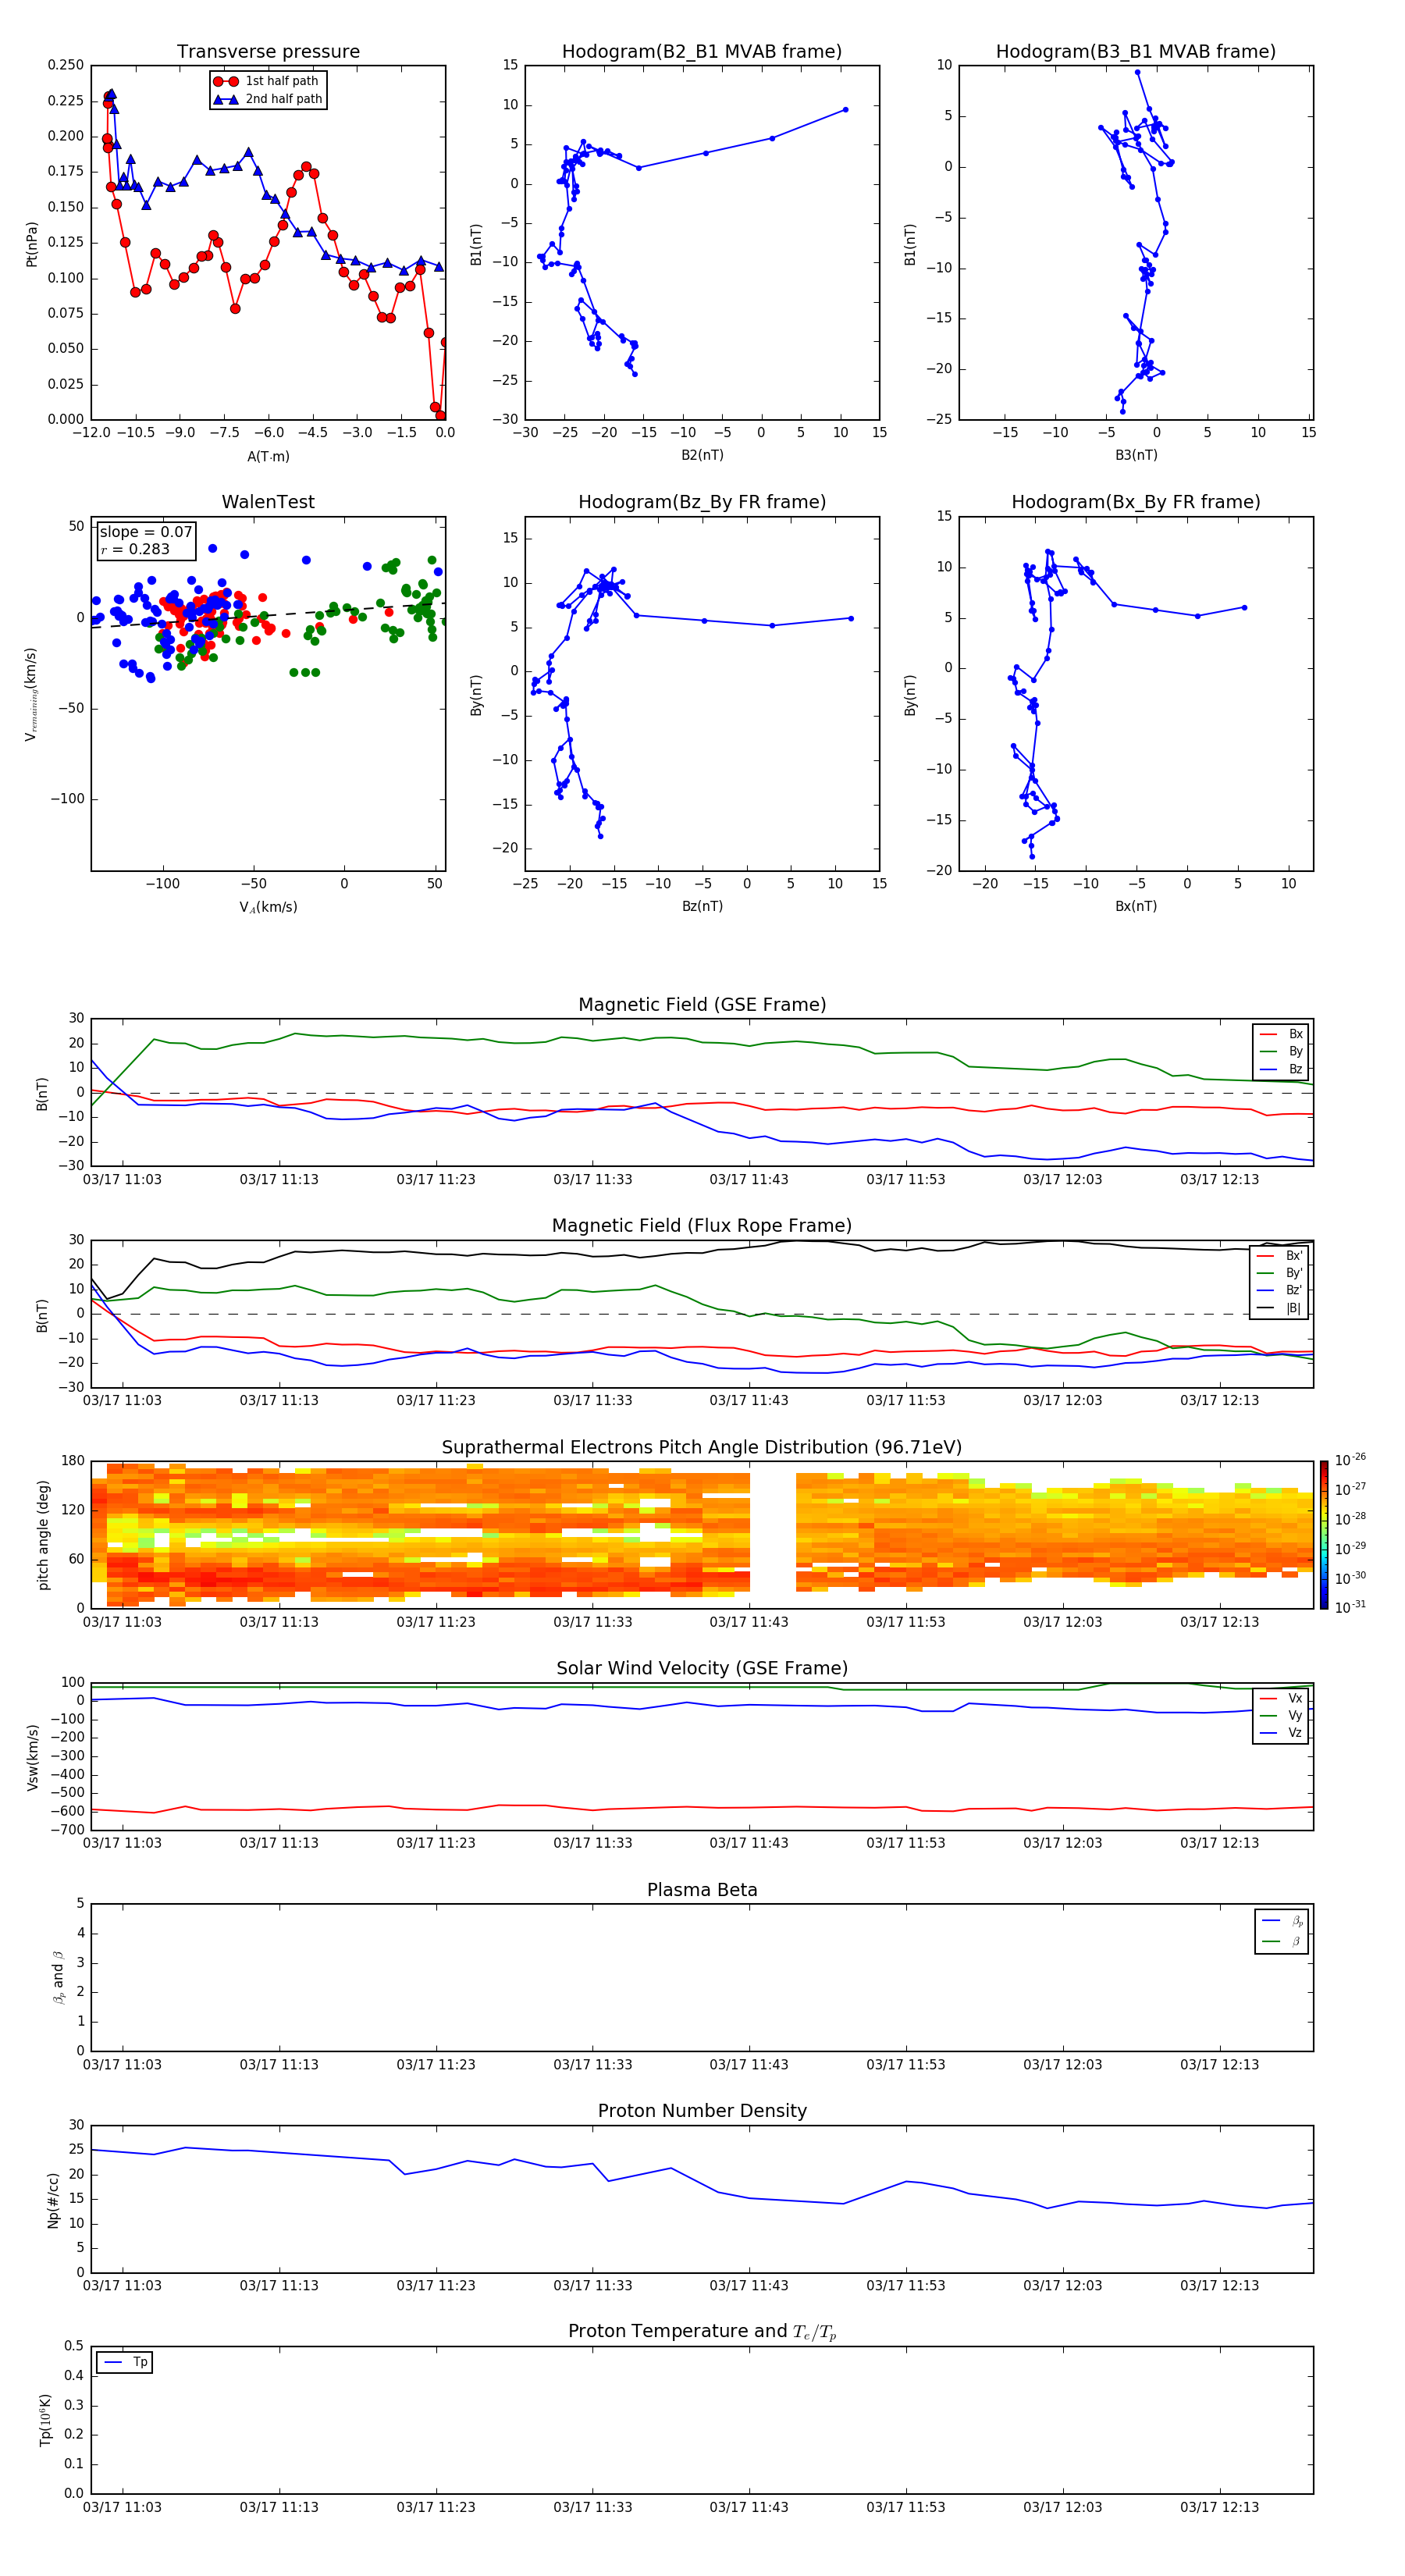Select the "2nd half path" legend entry
The height and width of the screenshot is (2576, 1405).
click(268, 99)
